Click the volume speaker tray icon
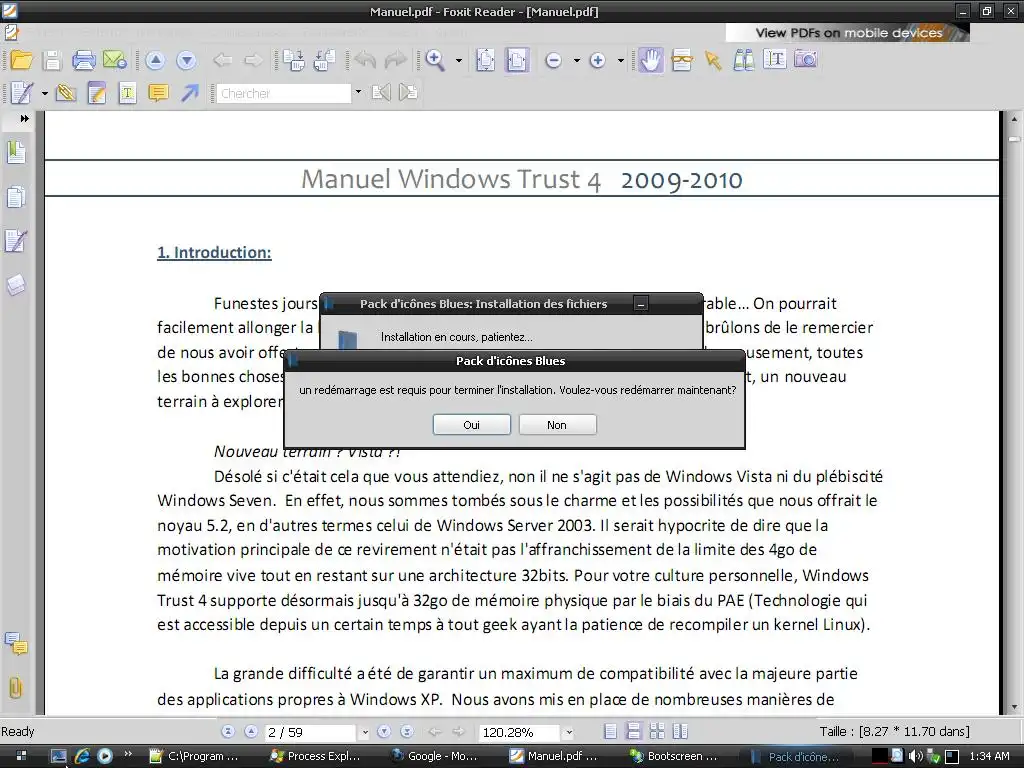 915,756
